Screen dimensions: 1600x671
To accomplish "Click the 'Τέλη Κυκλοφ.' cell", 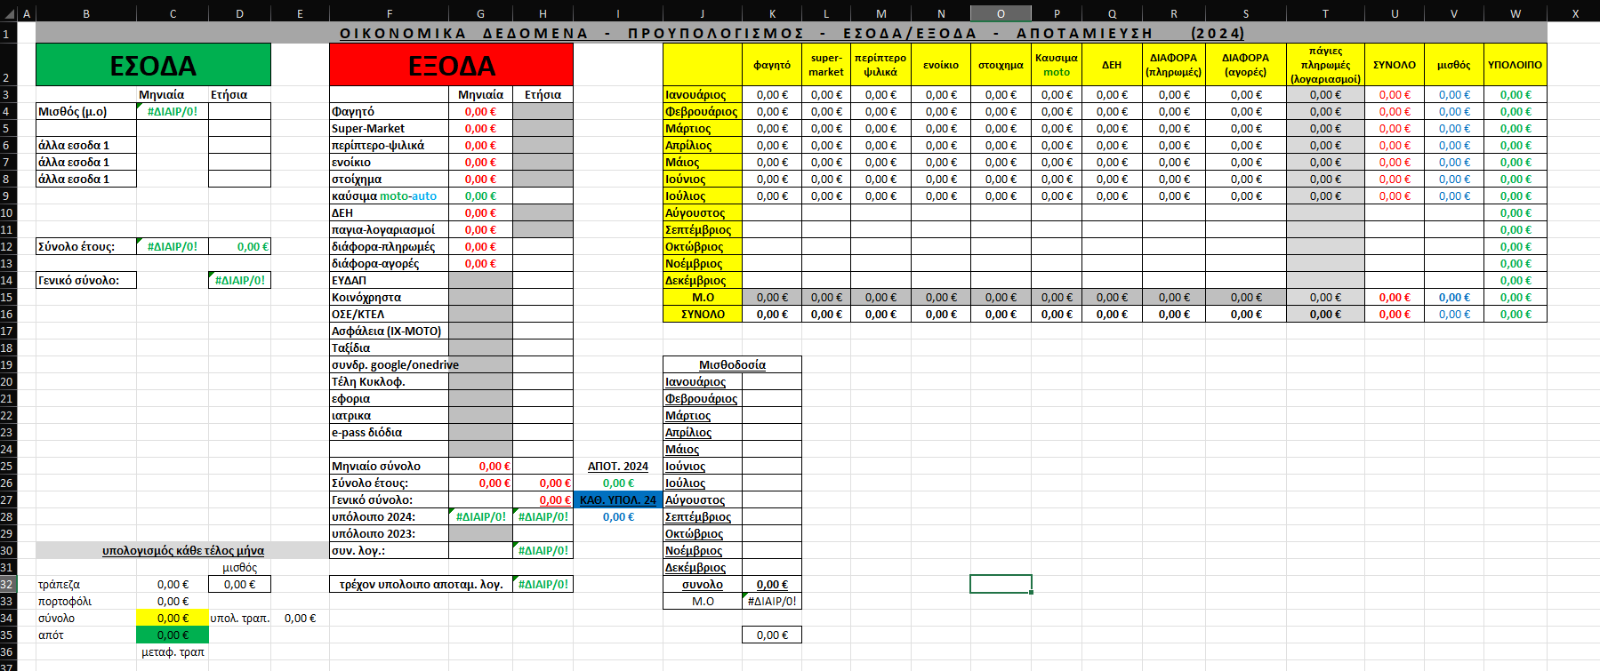I will 389,382.
